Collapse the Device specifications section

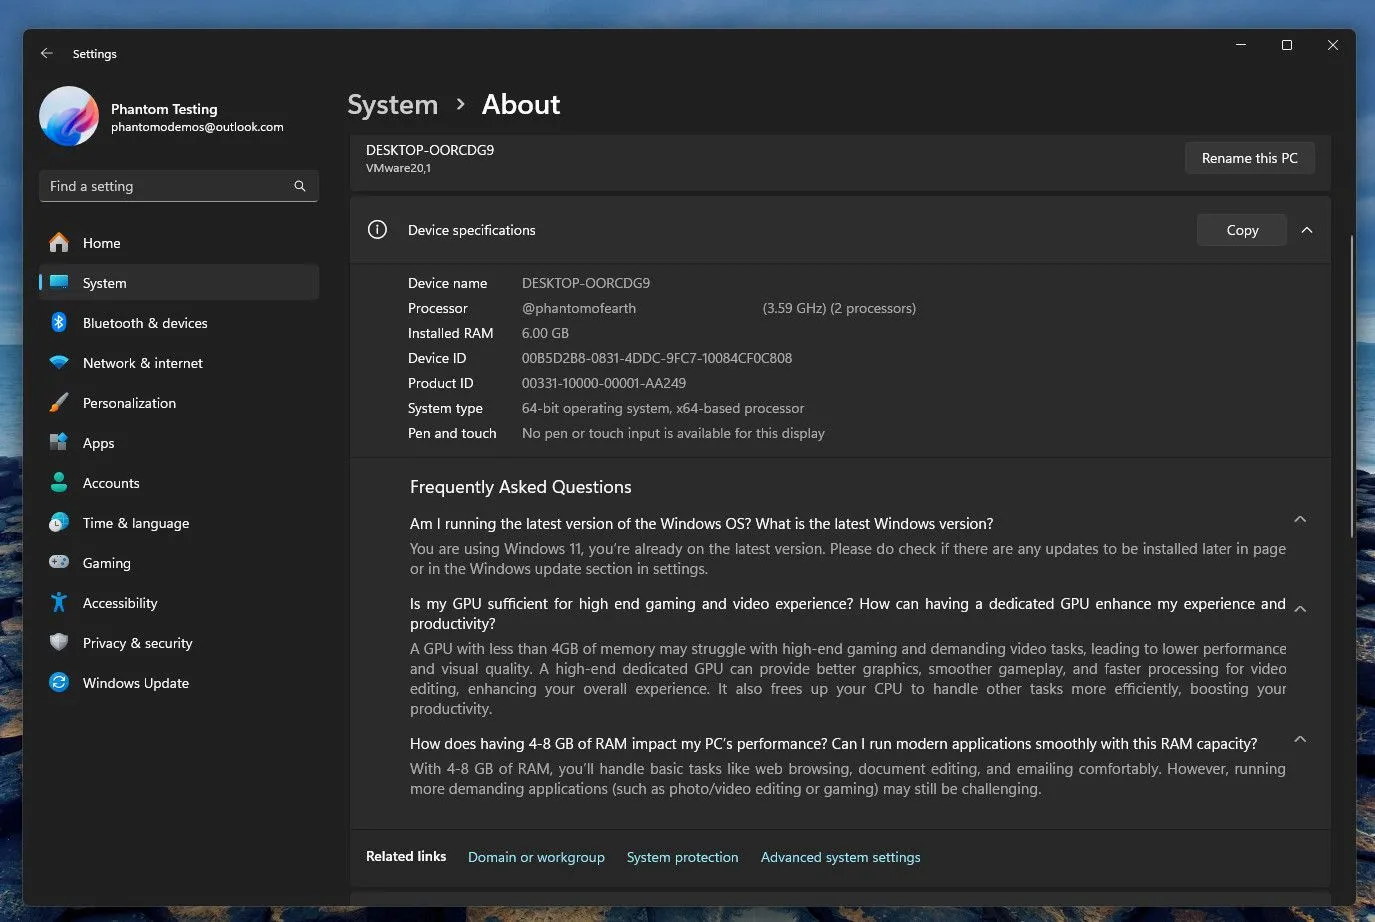coord(1307,229)
